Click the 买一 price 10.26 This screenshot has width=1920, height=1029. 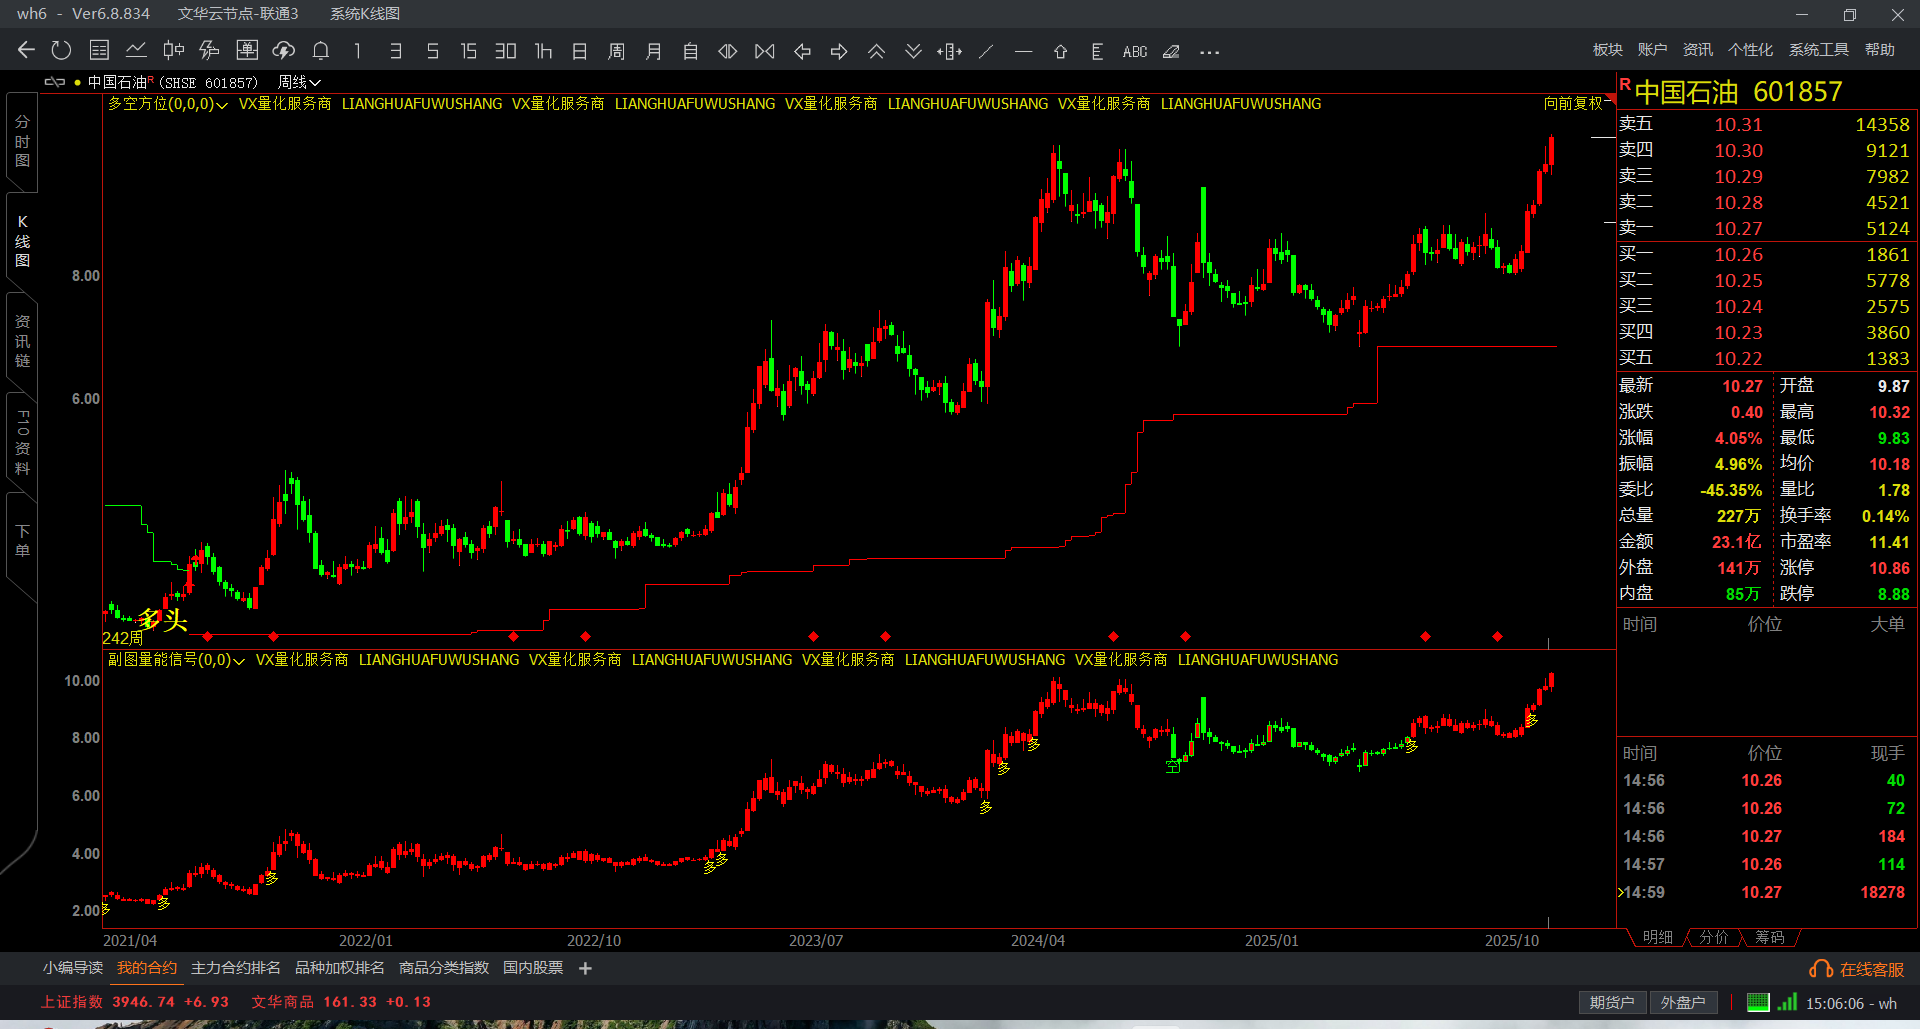pos(1739,255)
